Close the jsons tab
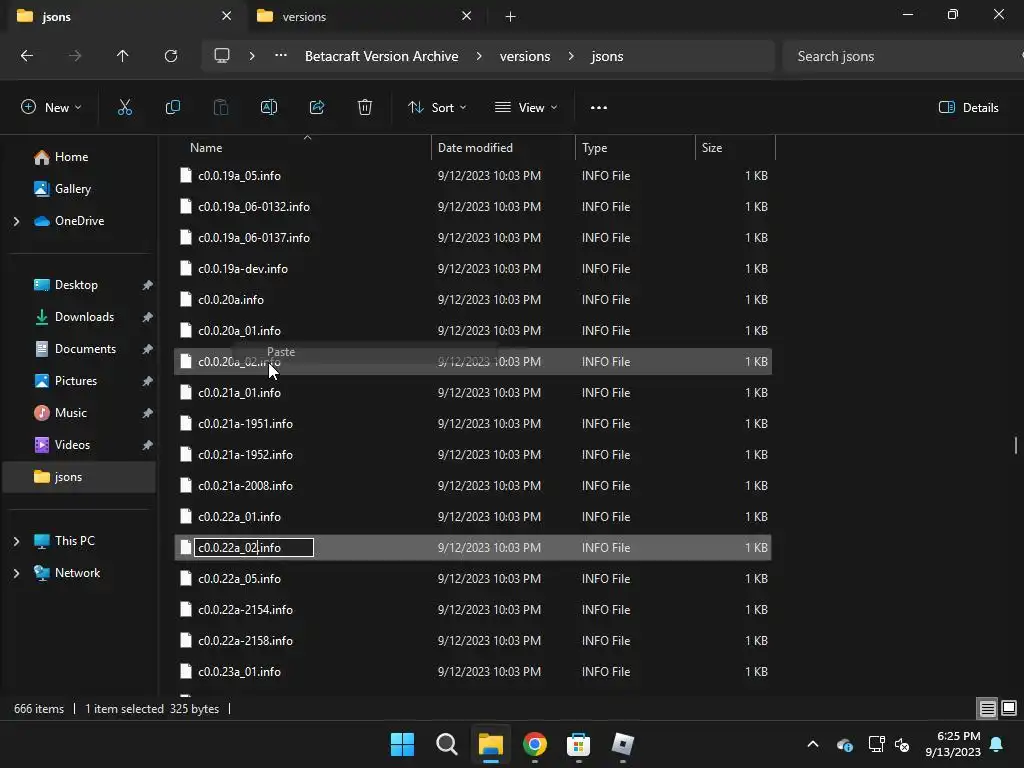Viewport: 1024px width, 768px height. point(227,16)
